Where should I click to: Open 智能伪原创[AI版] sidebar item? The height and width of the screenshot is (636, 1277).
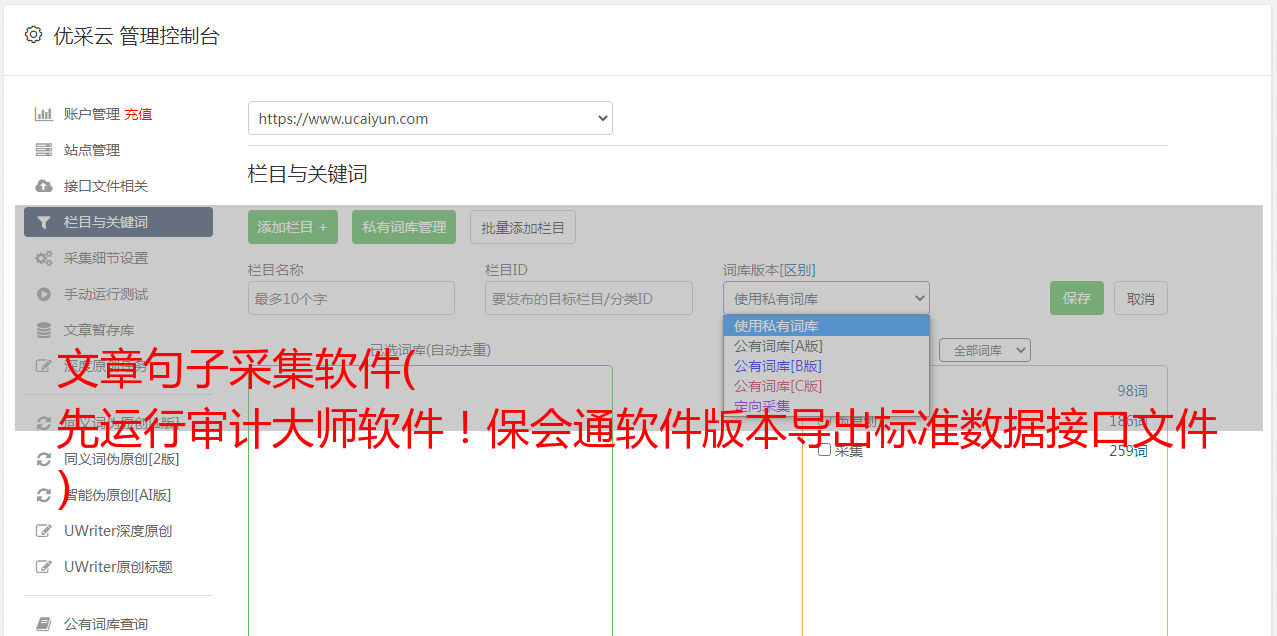click(118, 495)
